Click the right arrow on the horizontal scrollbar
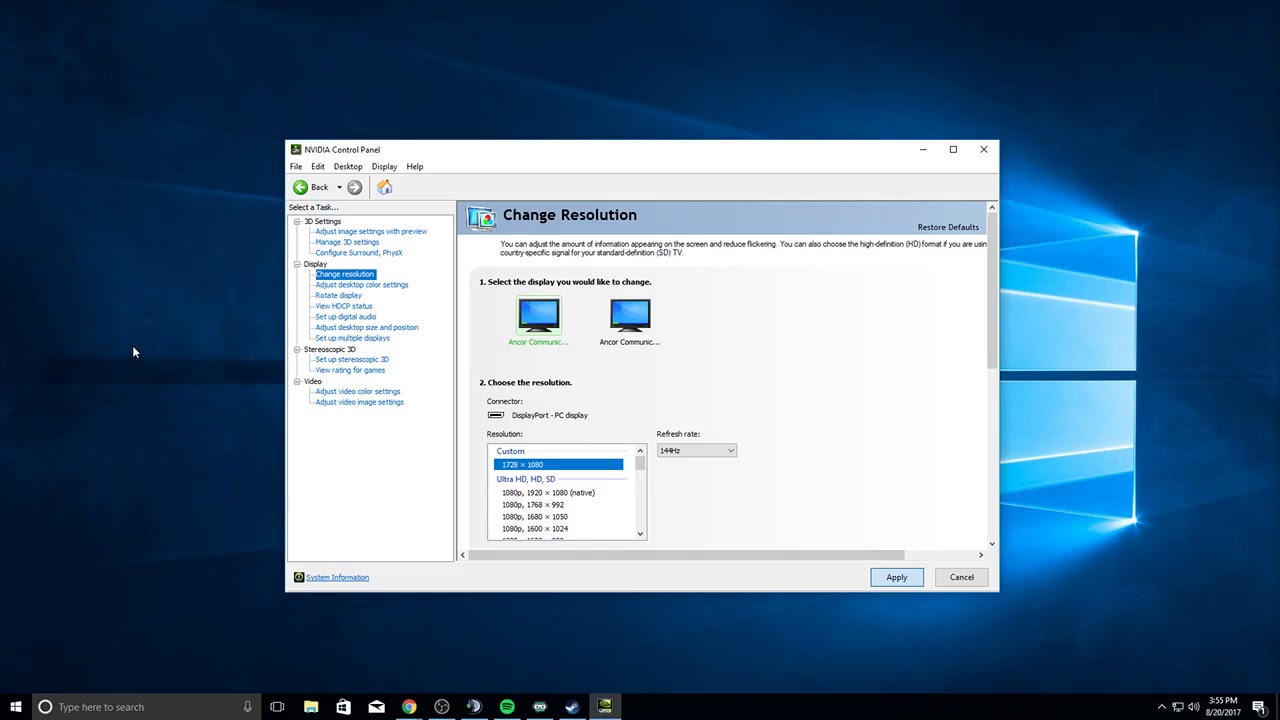This screenshot has width=1280, height=720. (981, 555)
